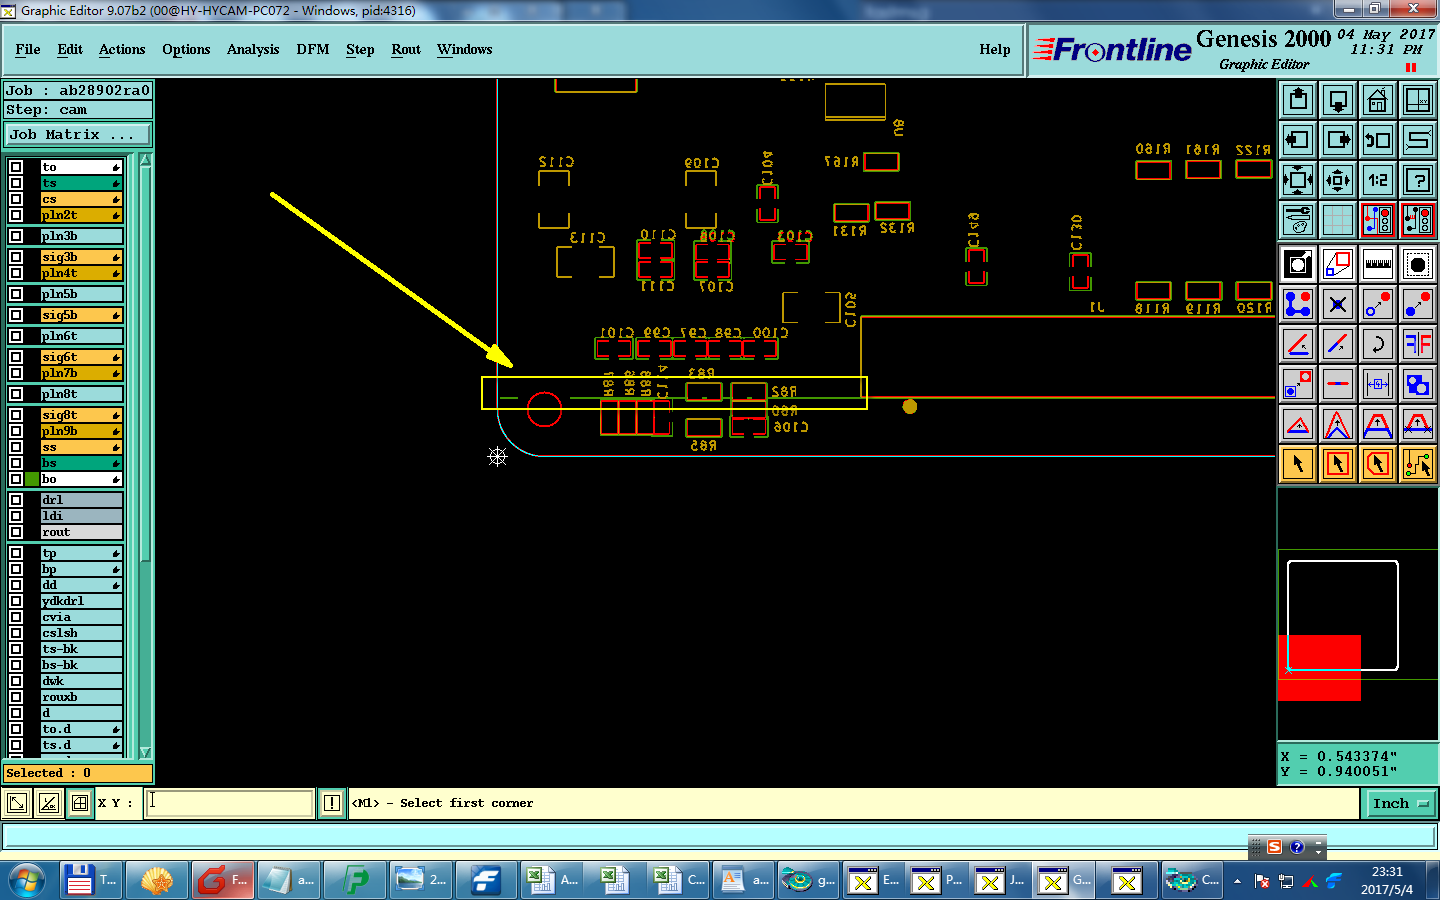Click the 1:2 scale icon
Viewport: 1440px width, 900px height.
click(x=1378, y=180)
